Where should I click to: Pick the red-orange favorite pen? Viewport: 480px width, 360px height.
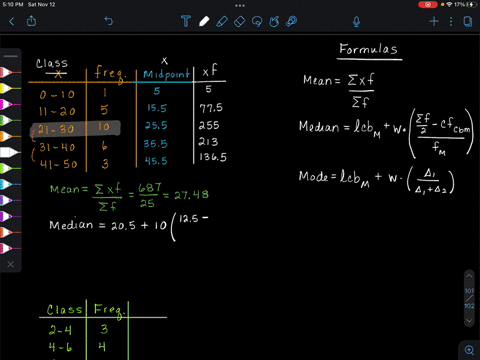coord(10,232)
